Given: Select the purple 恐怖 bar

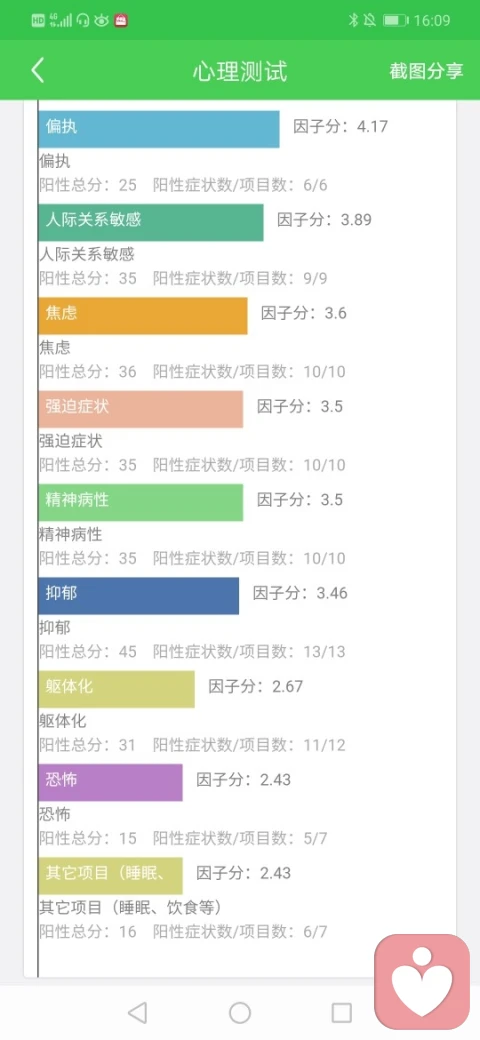Looking at the screenshot, I should tap(110, 783).
